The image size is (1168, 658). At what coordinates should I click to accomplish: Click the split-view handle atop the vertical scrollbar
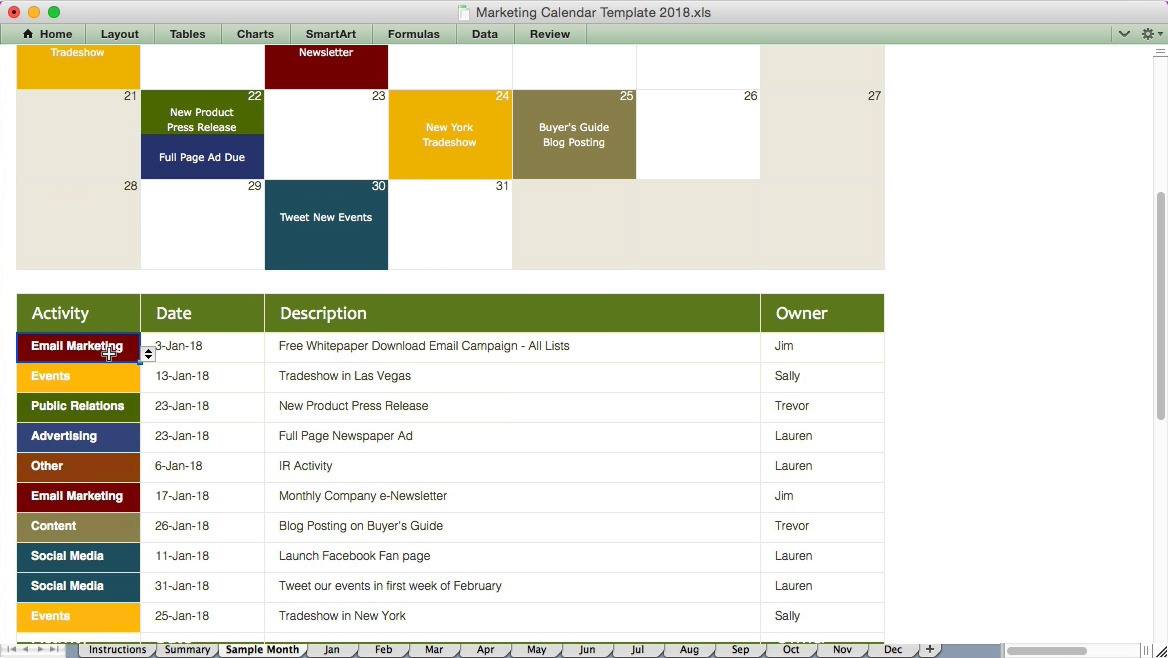coord(1160,52)
